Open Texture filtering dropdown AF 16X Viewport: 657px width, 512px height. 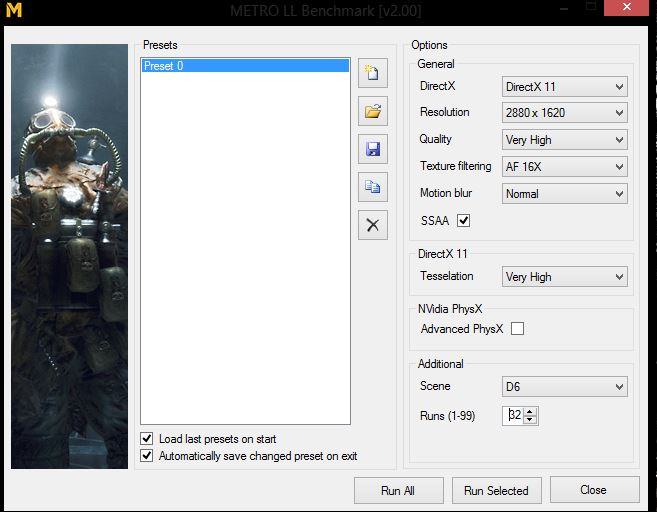(565, 167)
